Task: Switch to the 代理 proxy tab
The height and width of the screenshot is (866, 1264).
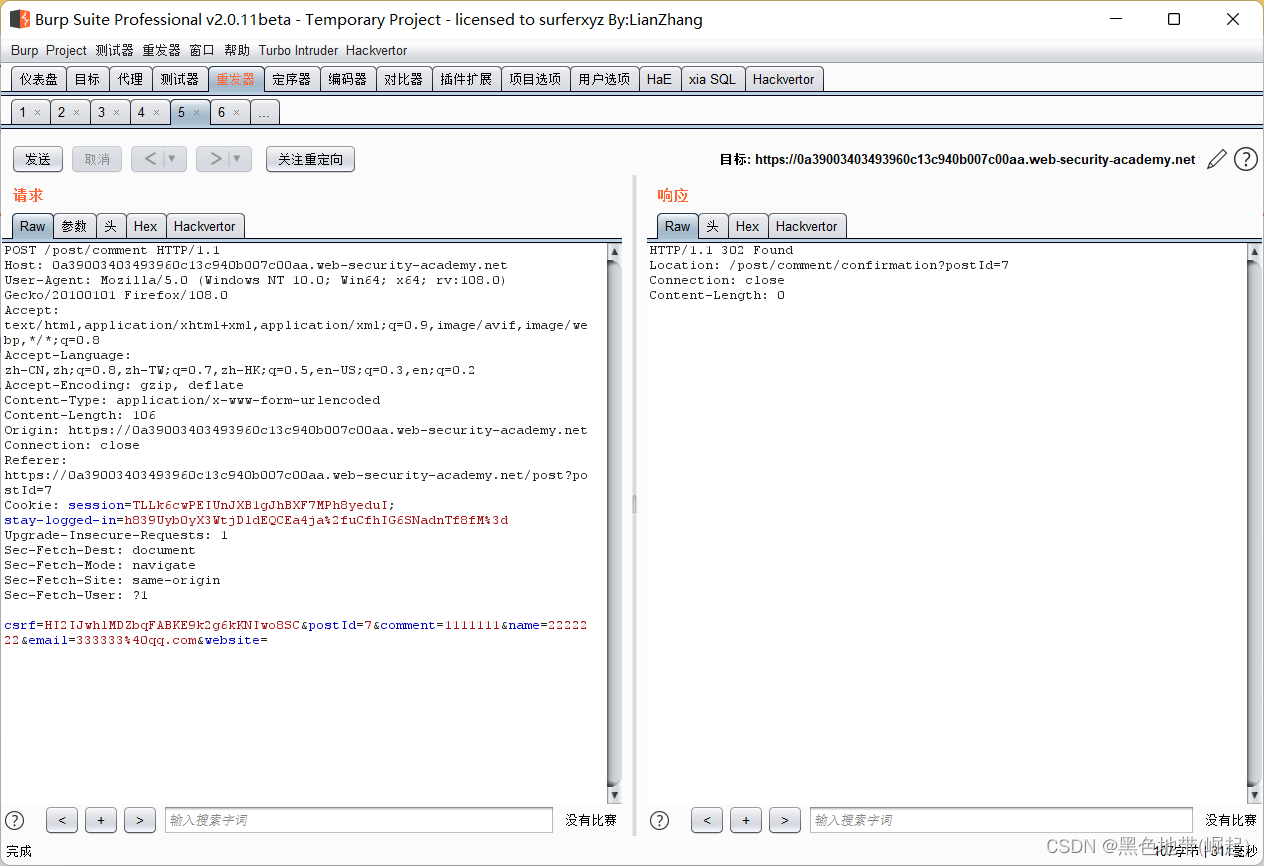Action: tap(130, 79)
